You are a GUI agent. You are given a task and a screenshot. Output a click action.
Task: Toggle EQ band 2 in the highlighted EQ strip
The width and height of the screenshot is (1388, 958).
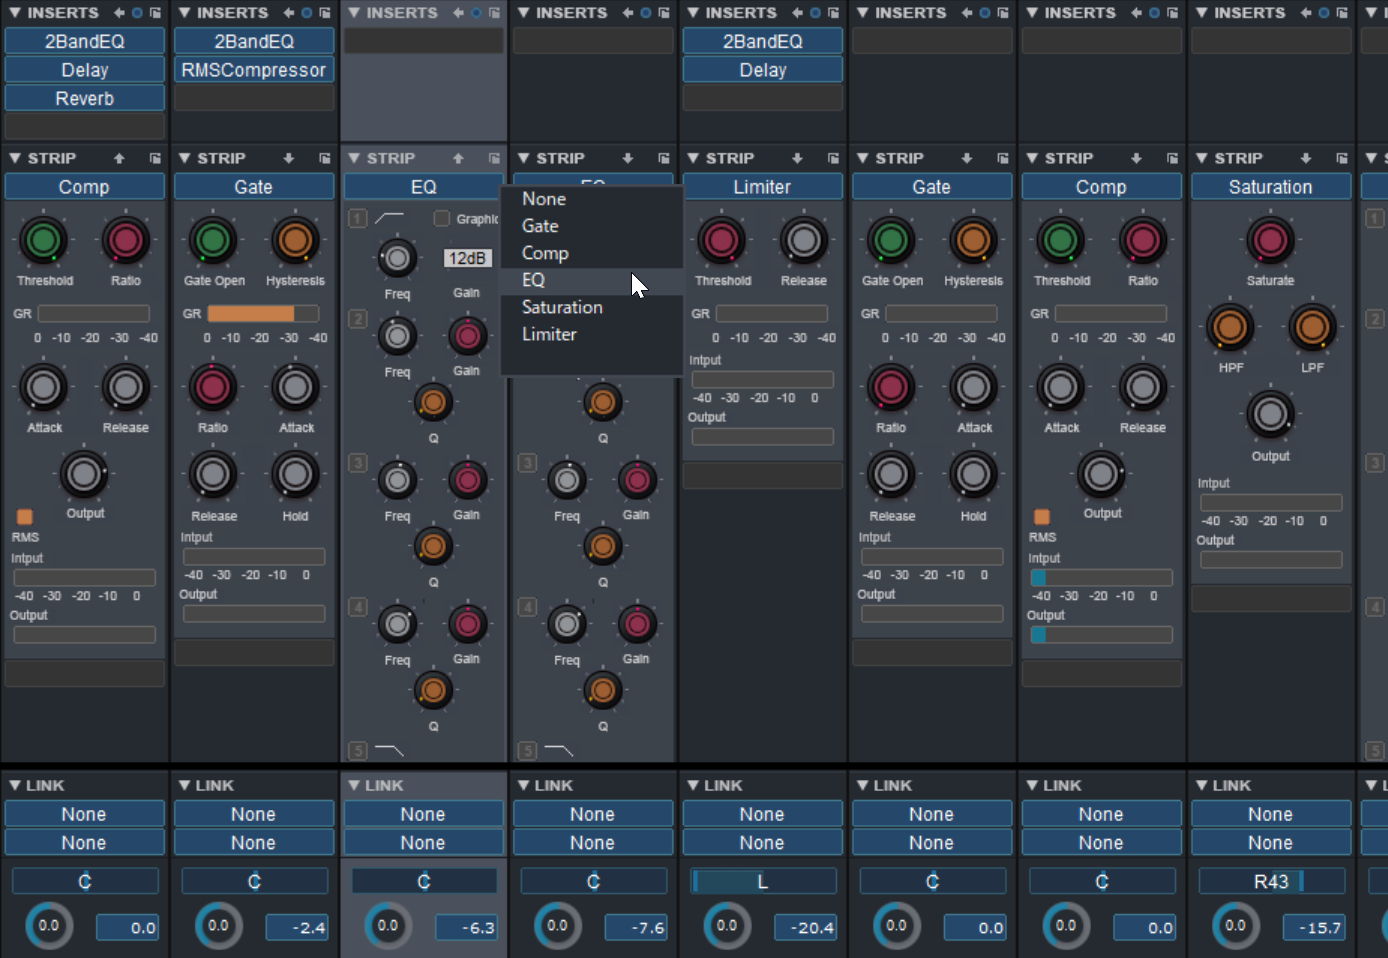pos(357,319)
